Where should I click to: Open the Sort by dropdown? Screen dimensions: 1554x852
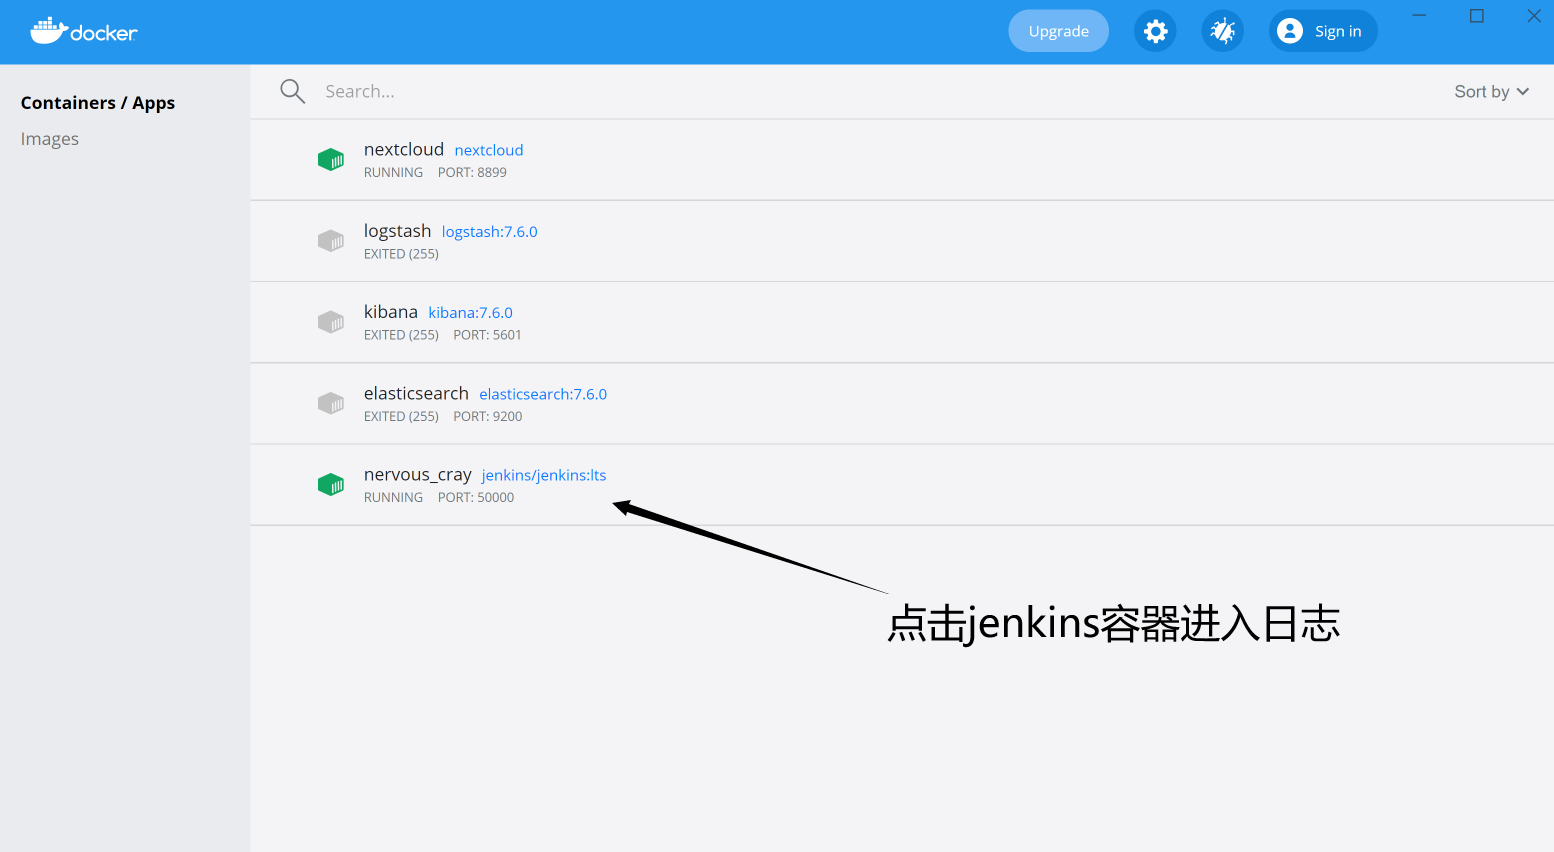[x=1491, y=91]
